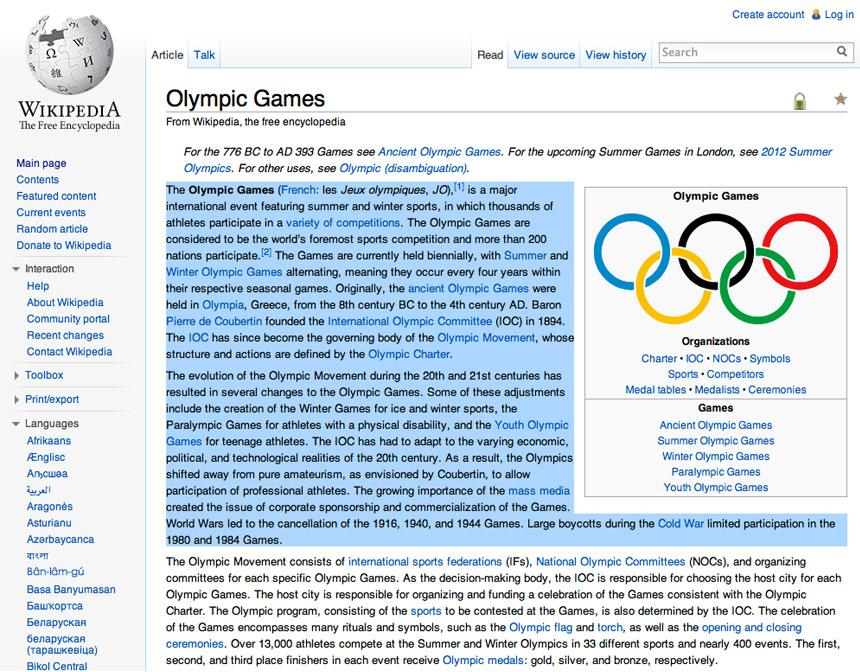Image resolution: width=860 pixels, height=672 pixels.
Task: Open the Contents sidebar link
Action: [x=37, y=179]
